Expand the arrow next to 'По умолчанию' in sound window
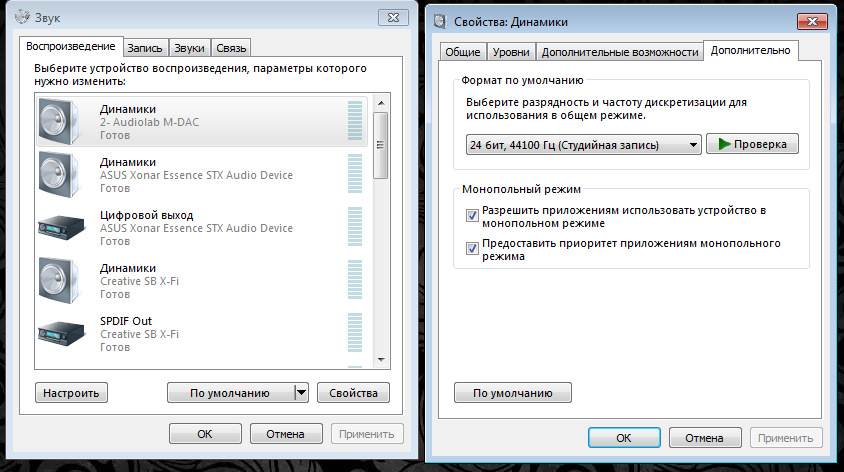844x472 pixels. coord(300,393)
